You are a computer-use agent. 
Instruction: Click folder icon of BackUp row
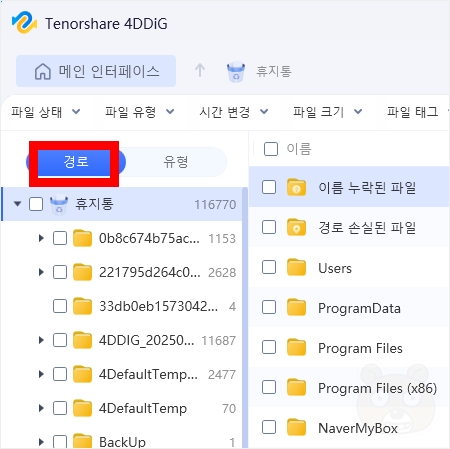click(82, 441)
